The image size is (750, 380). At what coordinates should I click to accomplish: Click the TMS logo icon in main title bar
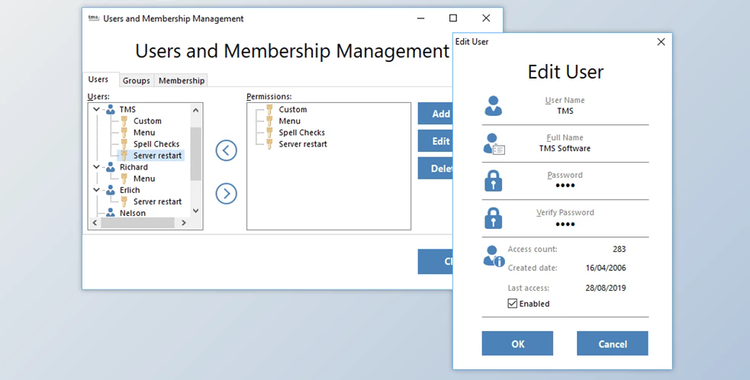point(93,18)
